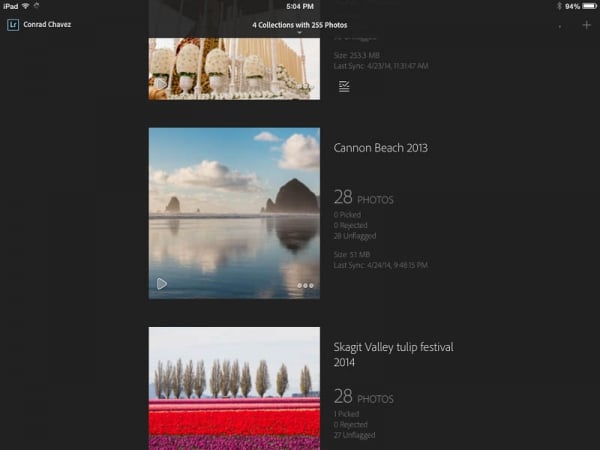This screenshot has height=450, width=600.
Task: Tap the 28 PHOTOS count for Cannon Beach
Action: tap(363, 198)
